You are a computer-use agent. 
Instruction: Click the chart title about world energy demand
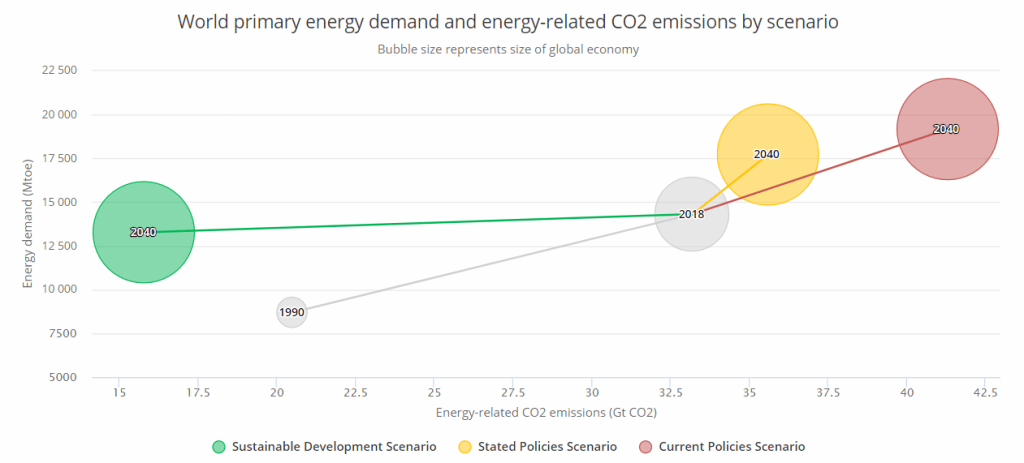[x=508, y=22]
